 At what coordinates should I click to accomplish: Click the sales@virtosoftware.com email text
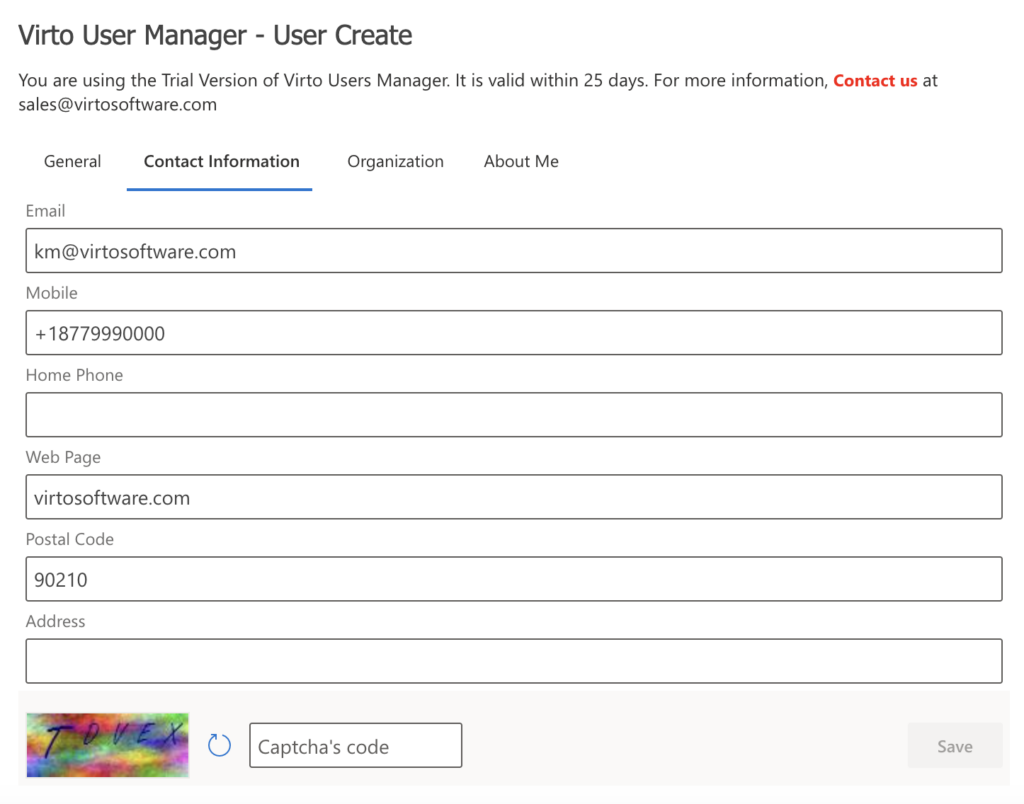(117, 105)
